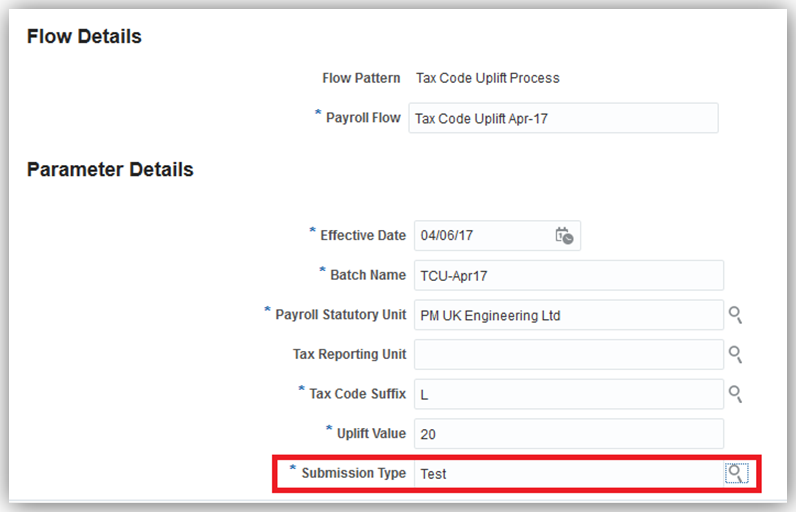Click the Uplift Value input field

point(567,434)
